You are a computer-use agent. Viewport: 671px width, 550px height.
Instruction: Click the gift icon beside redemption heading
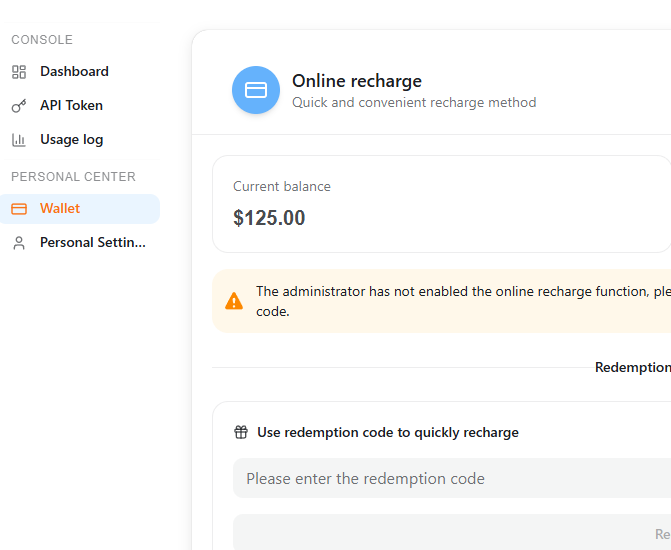pos(241,432)
